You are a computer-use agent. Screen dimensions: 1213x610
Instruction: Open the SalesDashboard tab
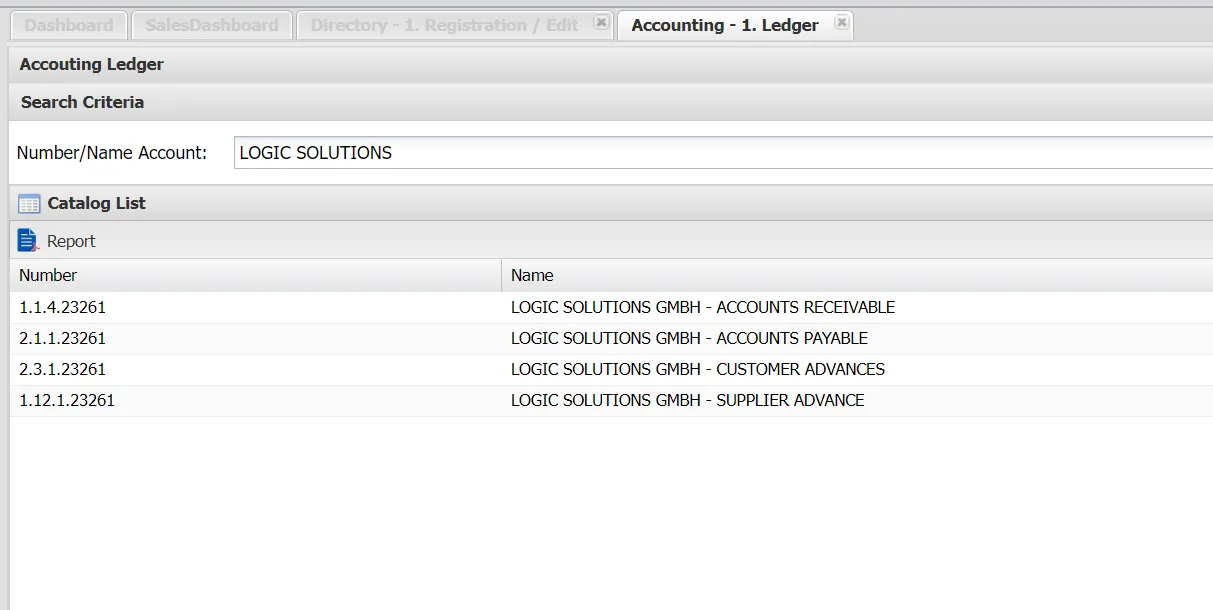211,25
